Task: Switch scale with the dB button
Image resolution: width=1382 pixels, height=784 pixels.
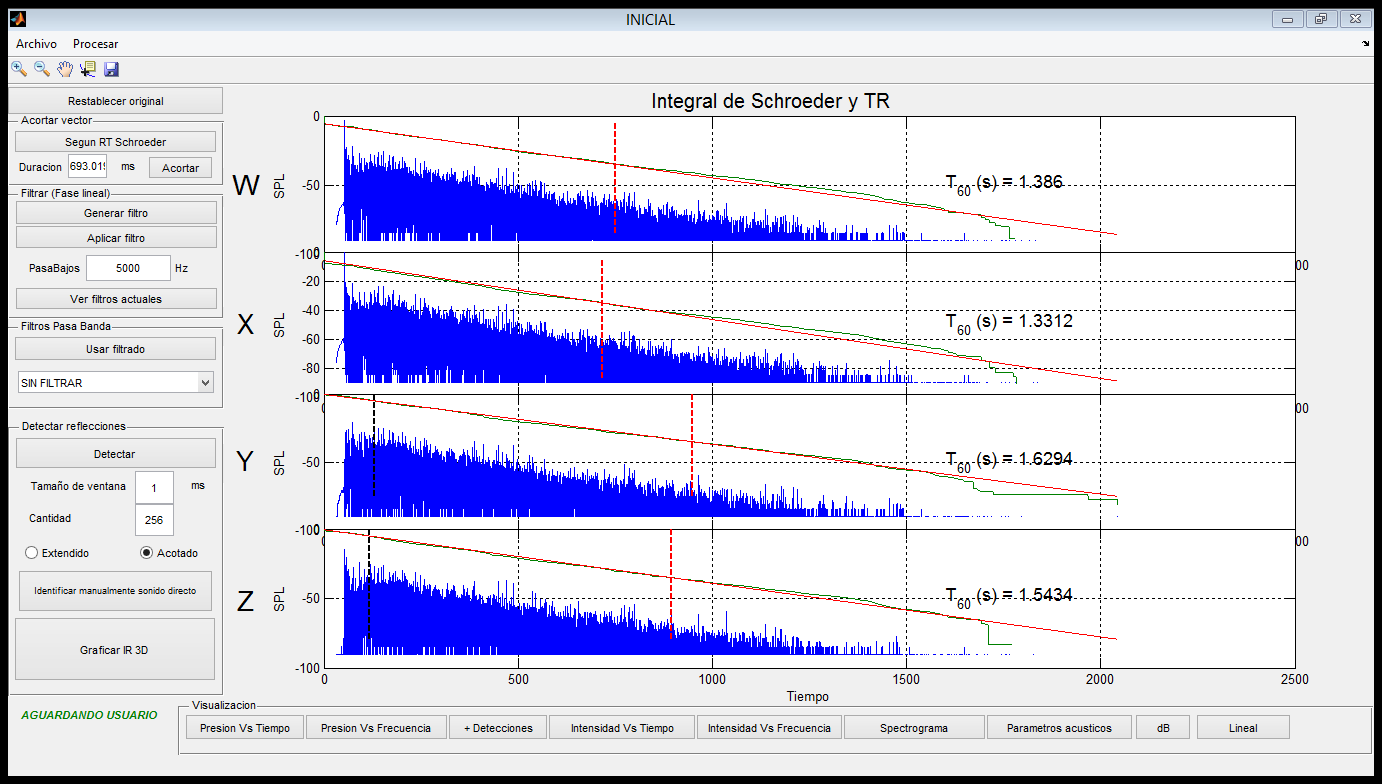Action: point(1163,728)
